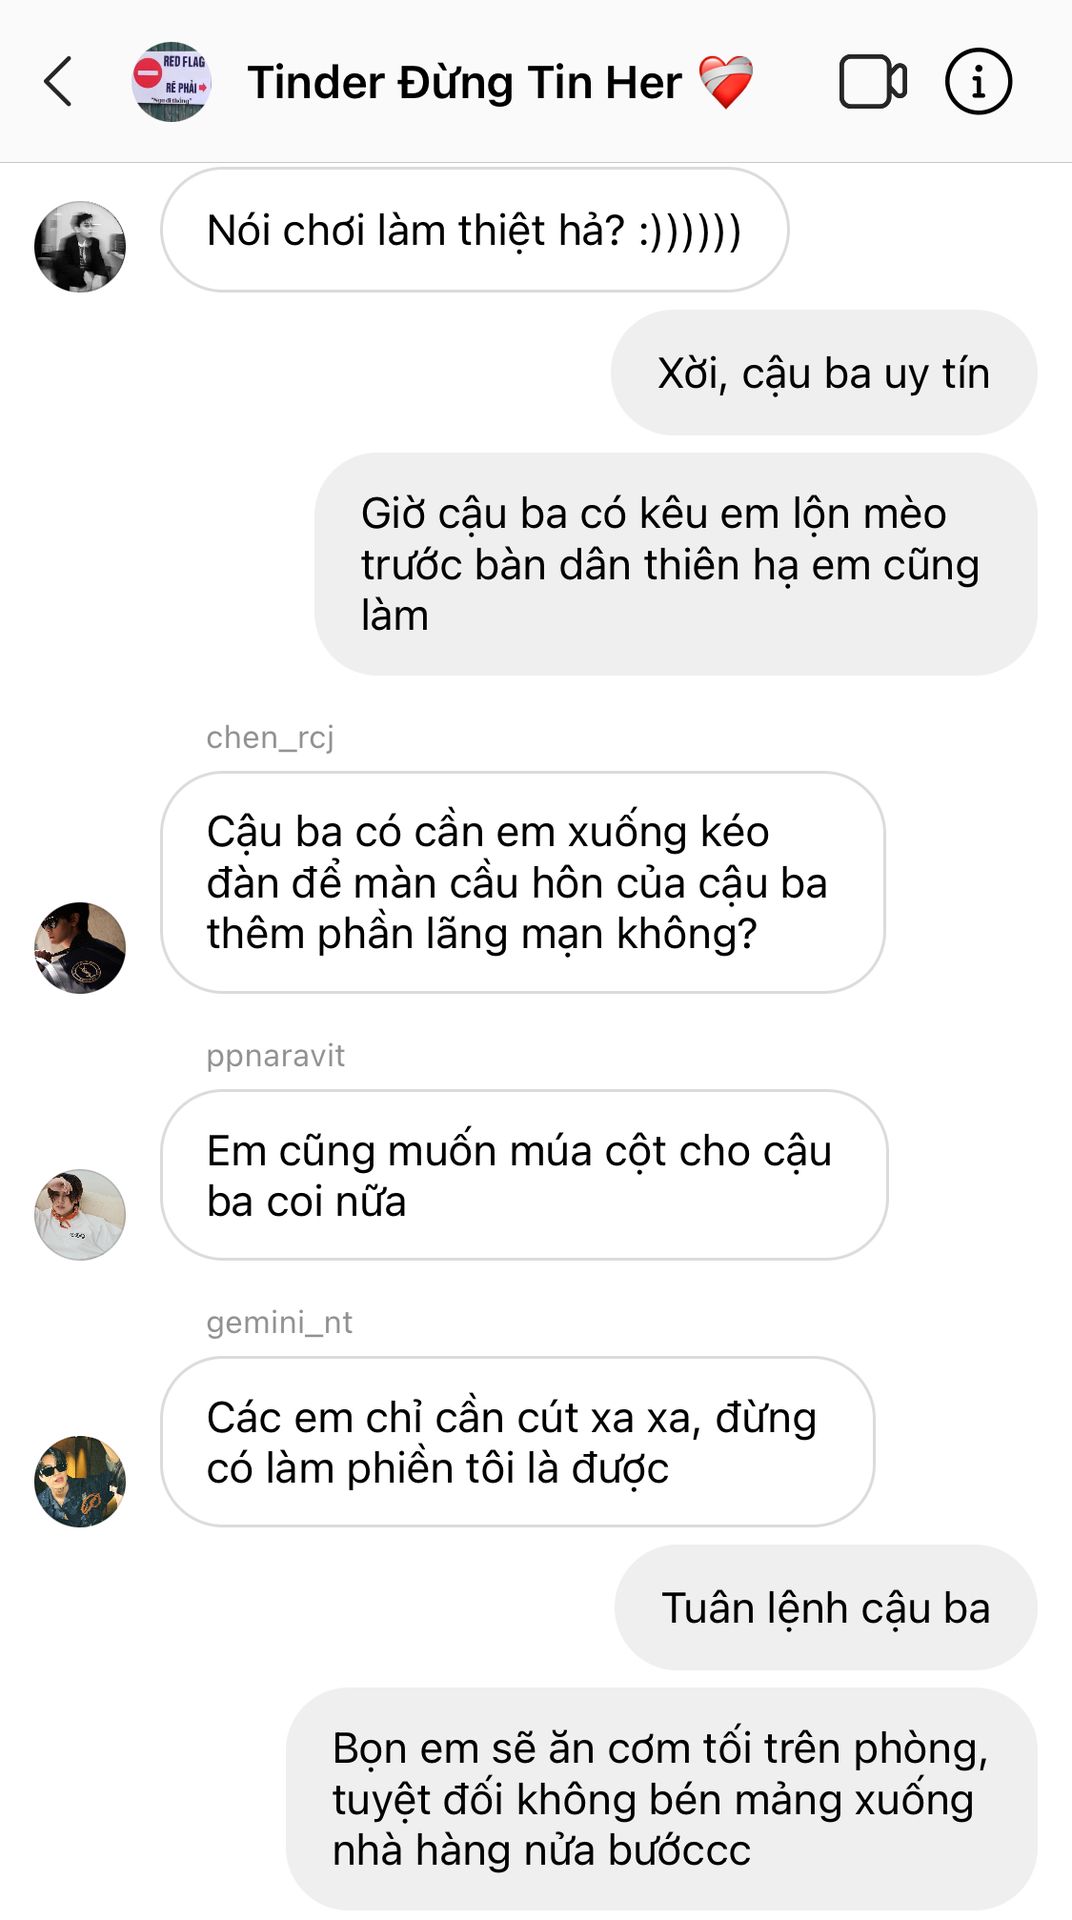Select the chen_rcj username label

pos(270,737)
